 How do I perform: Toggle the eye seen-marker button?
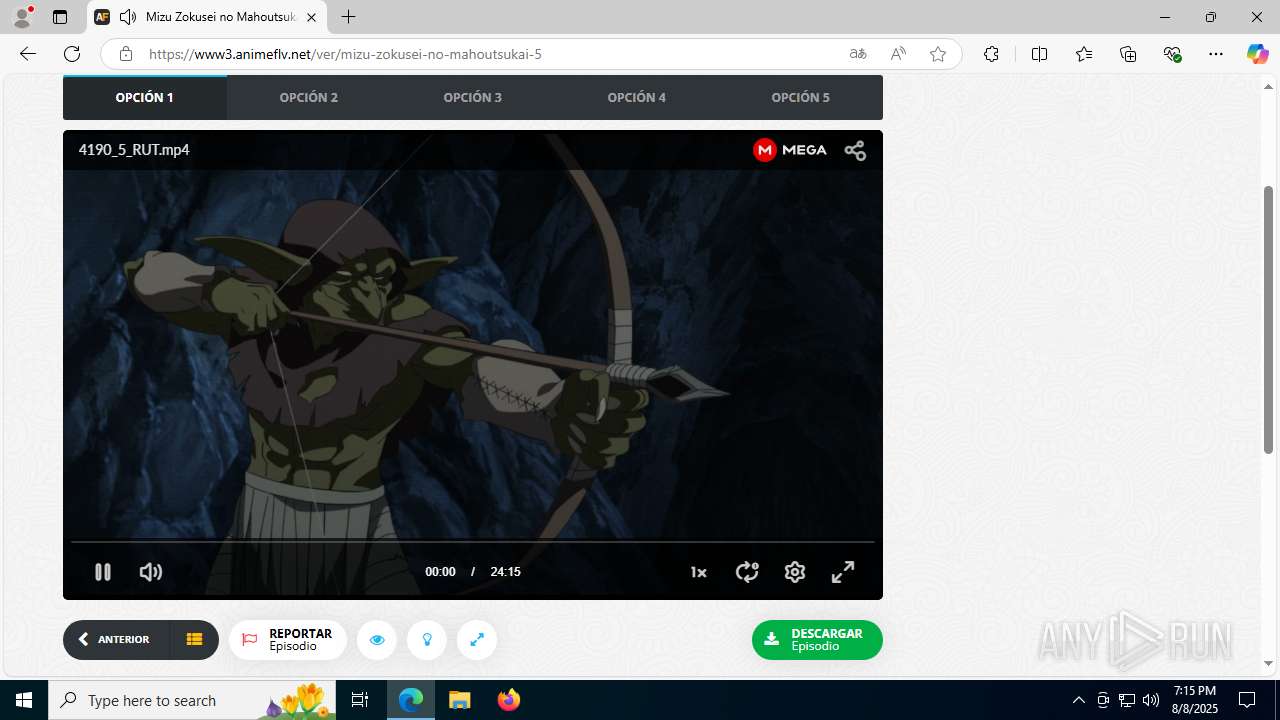click(x=377, y=640)
